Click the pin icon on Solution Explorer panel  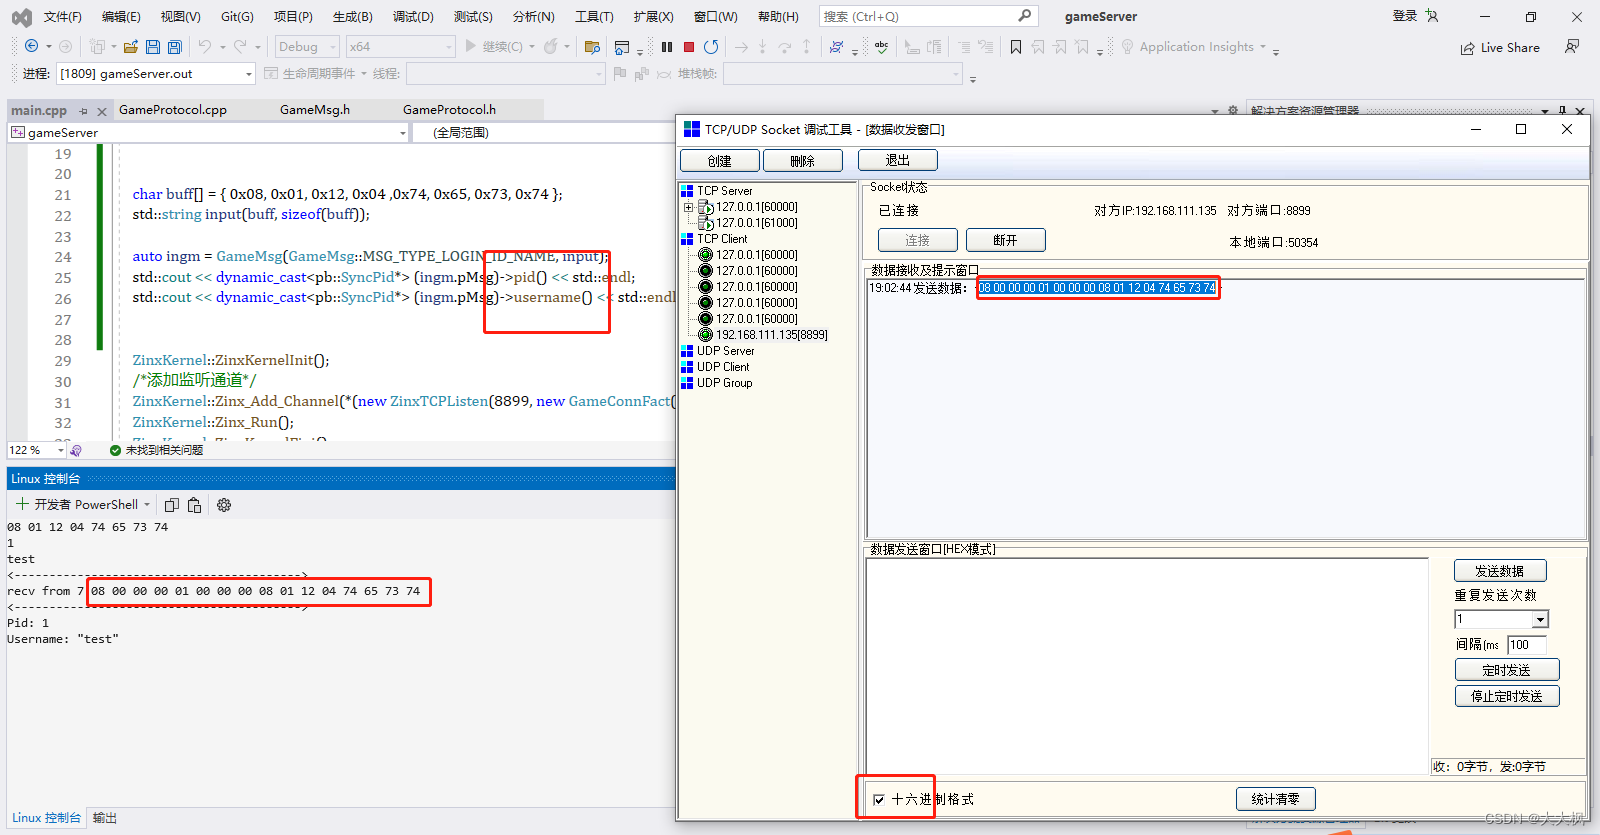1561,110
